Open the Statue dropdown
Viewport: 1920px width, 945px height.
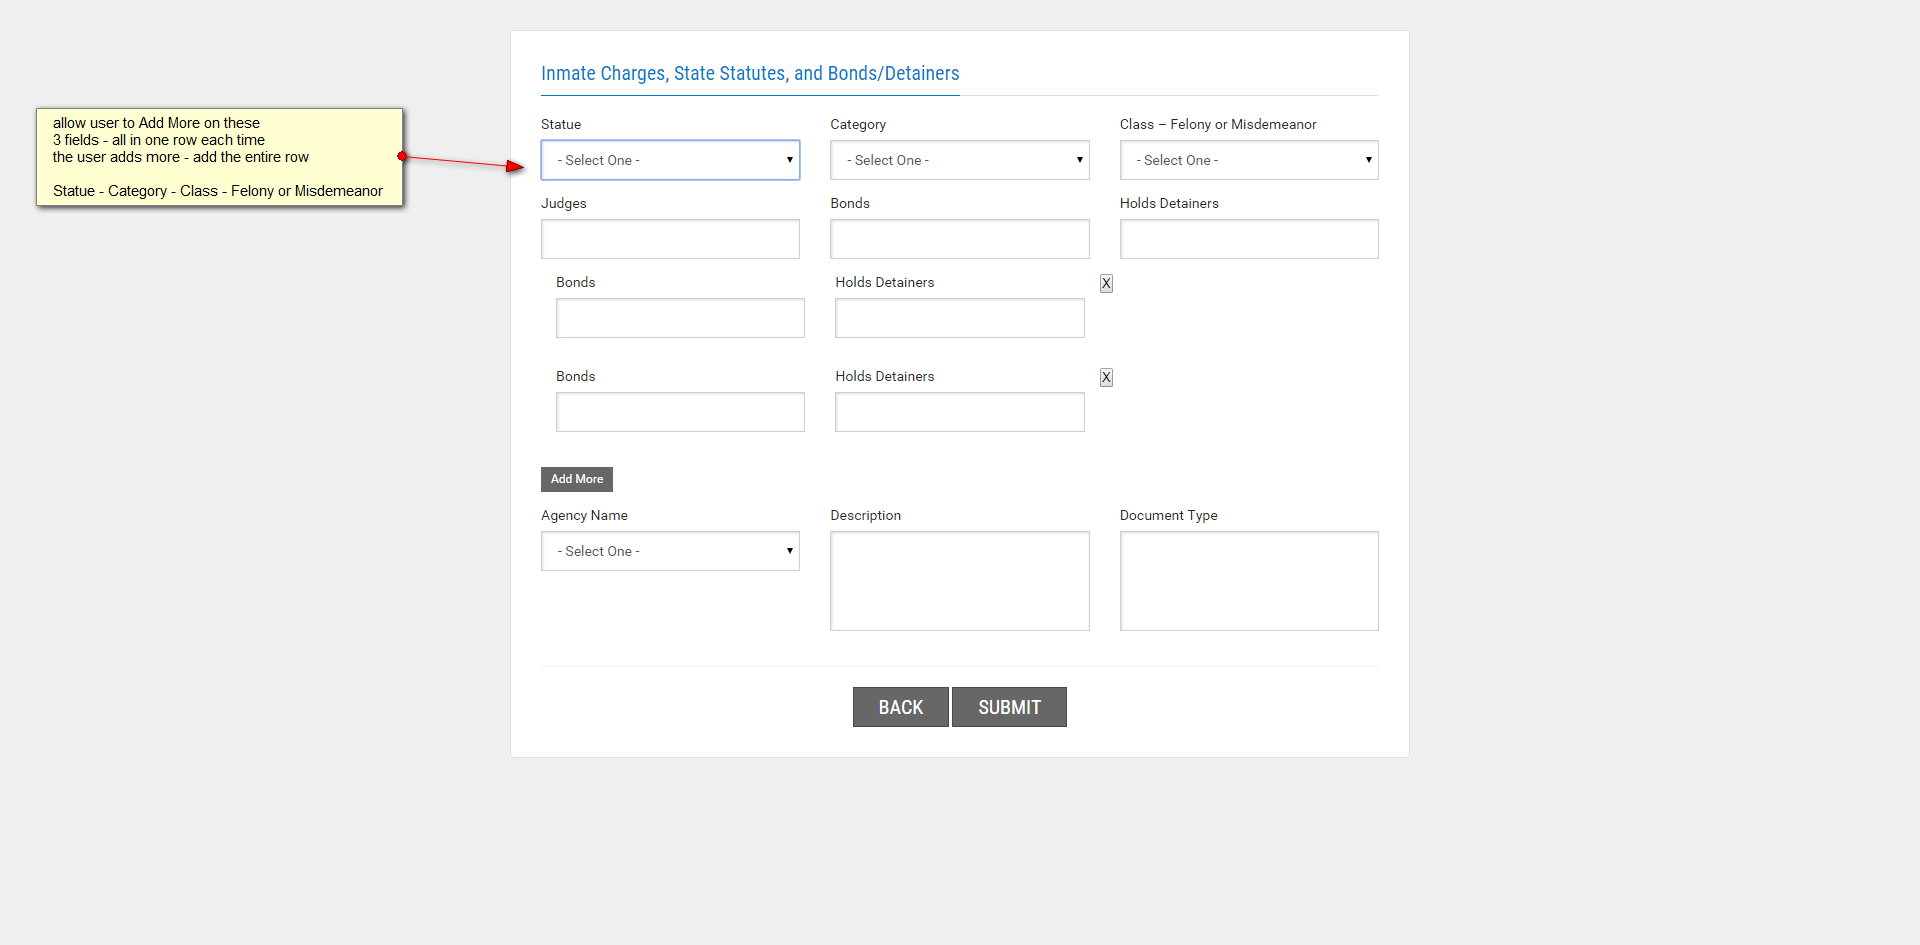pyautogui.click(x=670, y=160)
